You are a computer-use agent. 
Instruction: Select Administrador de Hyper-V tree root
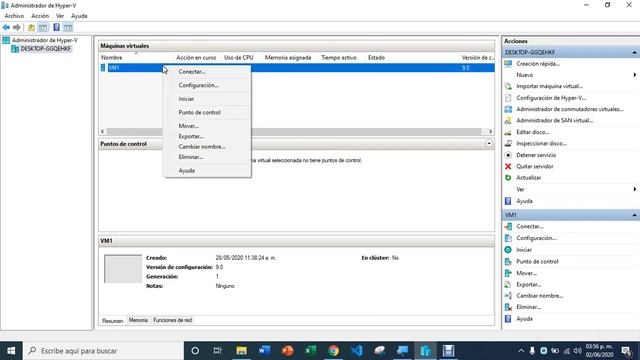point(44,40)
